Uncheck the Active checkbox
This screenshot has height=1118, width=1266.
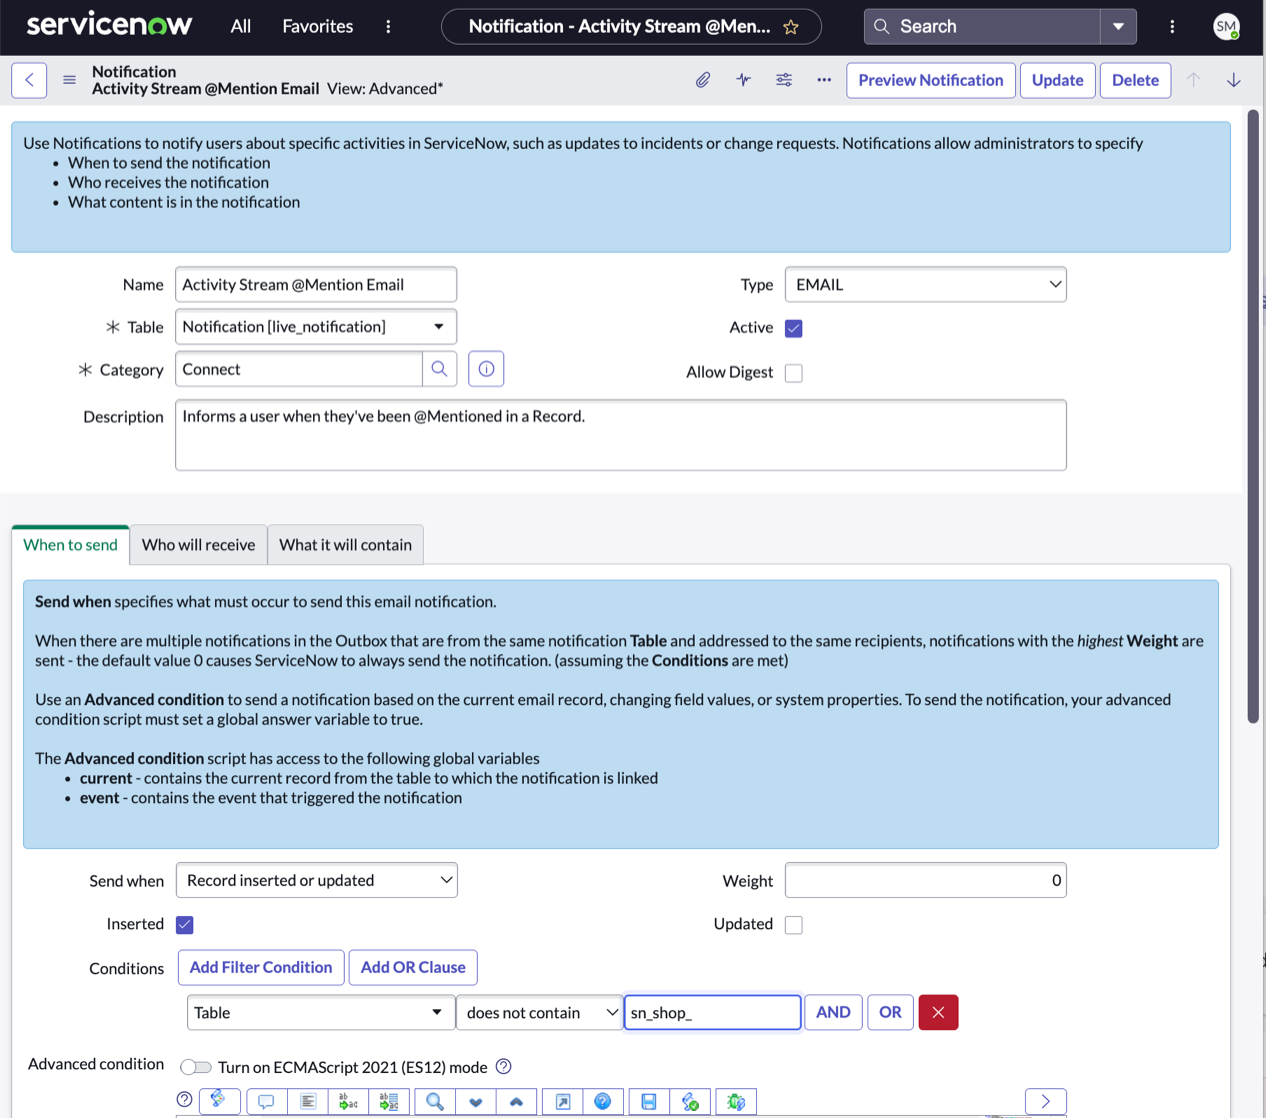(794, 328)
